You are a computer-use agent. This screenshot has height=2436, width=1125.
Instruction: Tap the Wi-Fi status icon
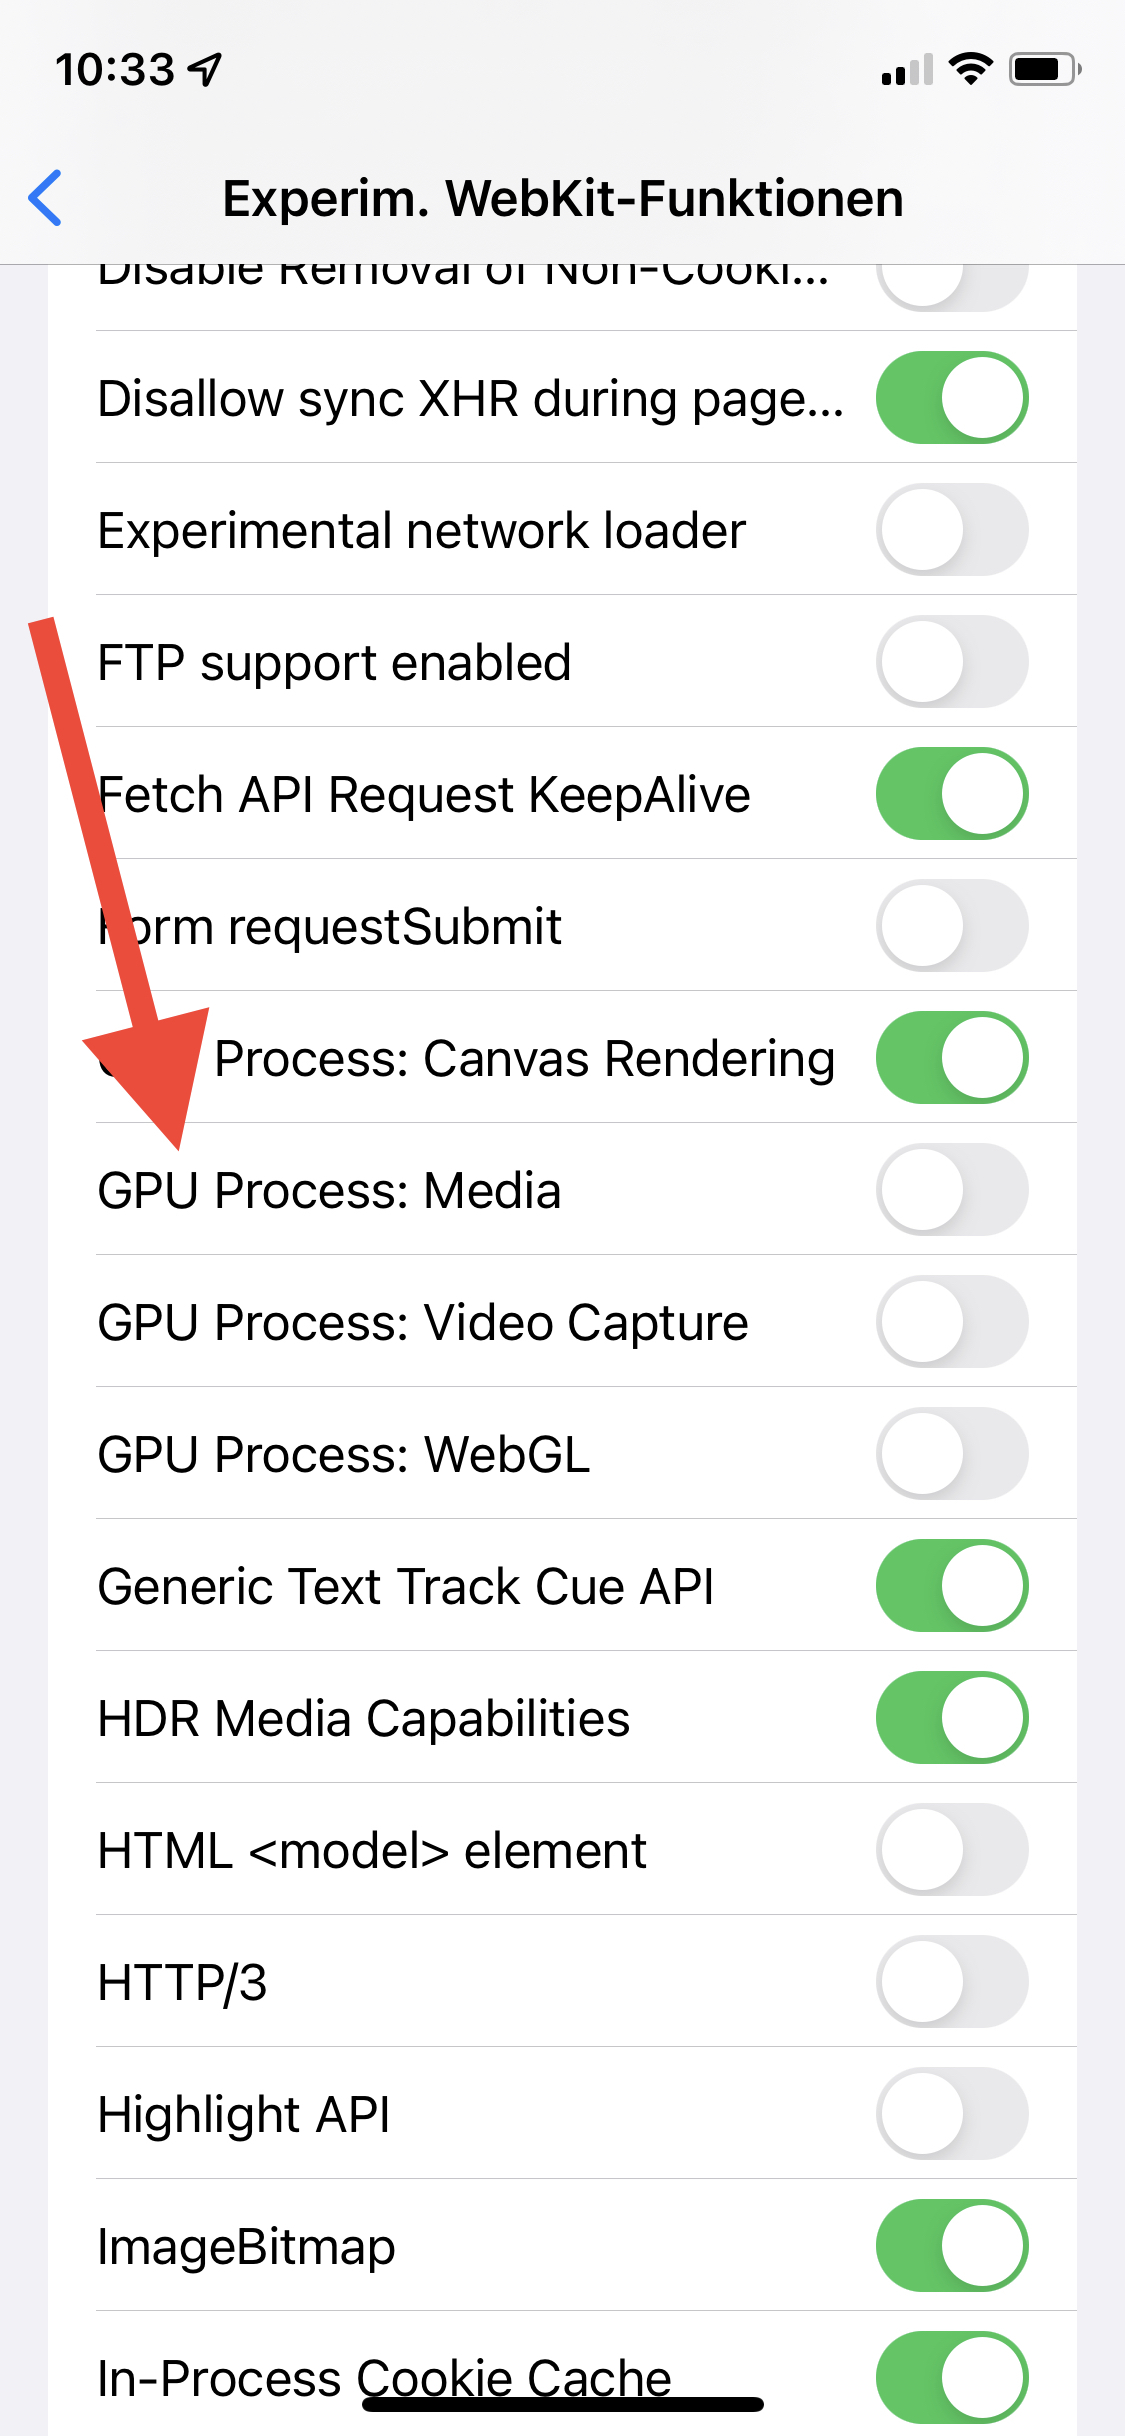pos(969,69)
